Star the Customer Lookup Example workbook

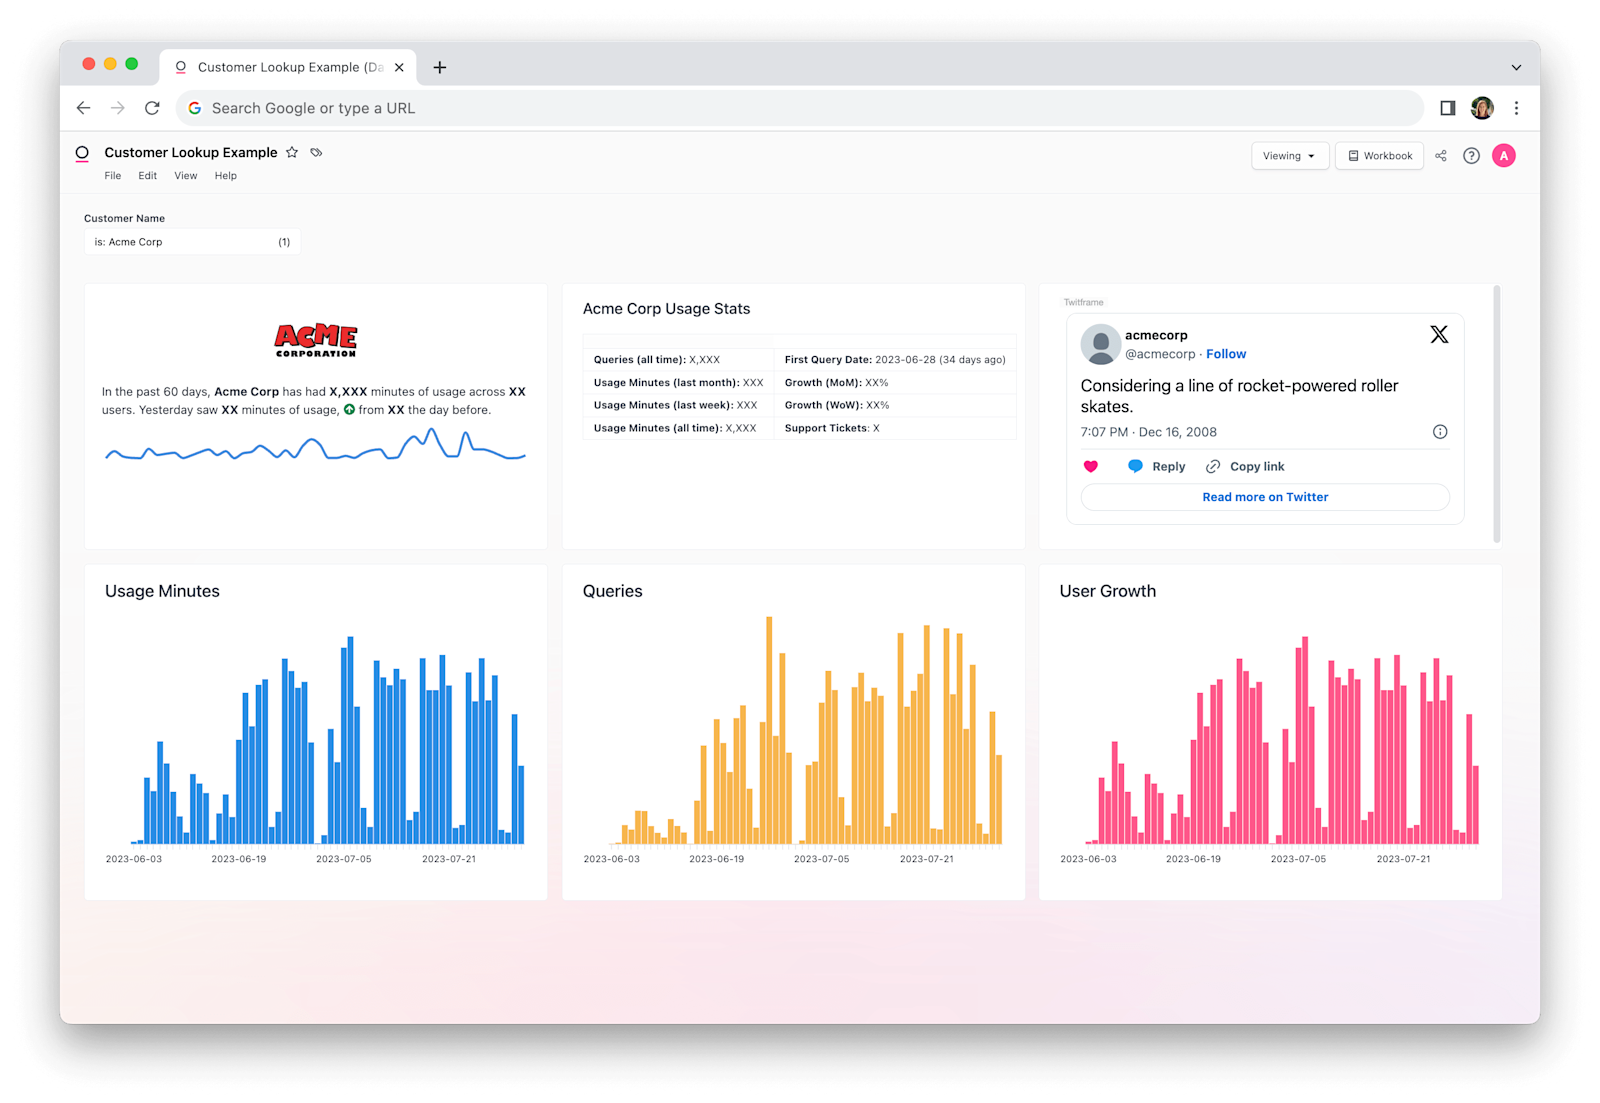pyautogui.click(x=292, y=153)
